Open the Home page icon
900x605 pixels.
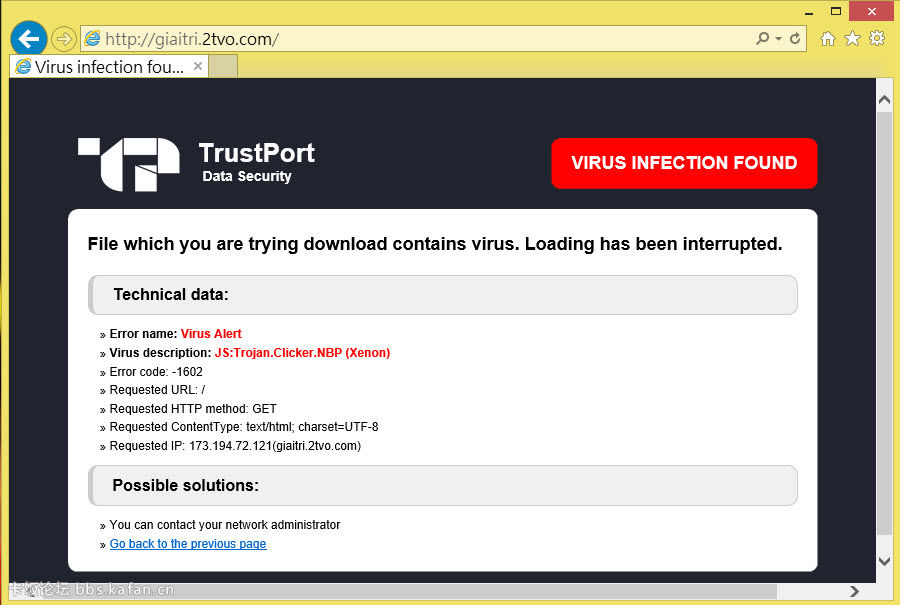[x=828, y=38]
